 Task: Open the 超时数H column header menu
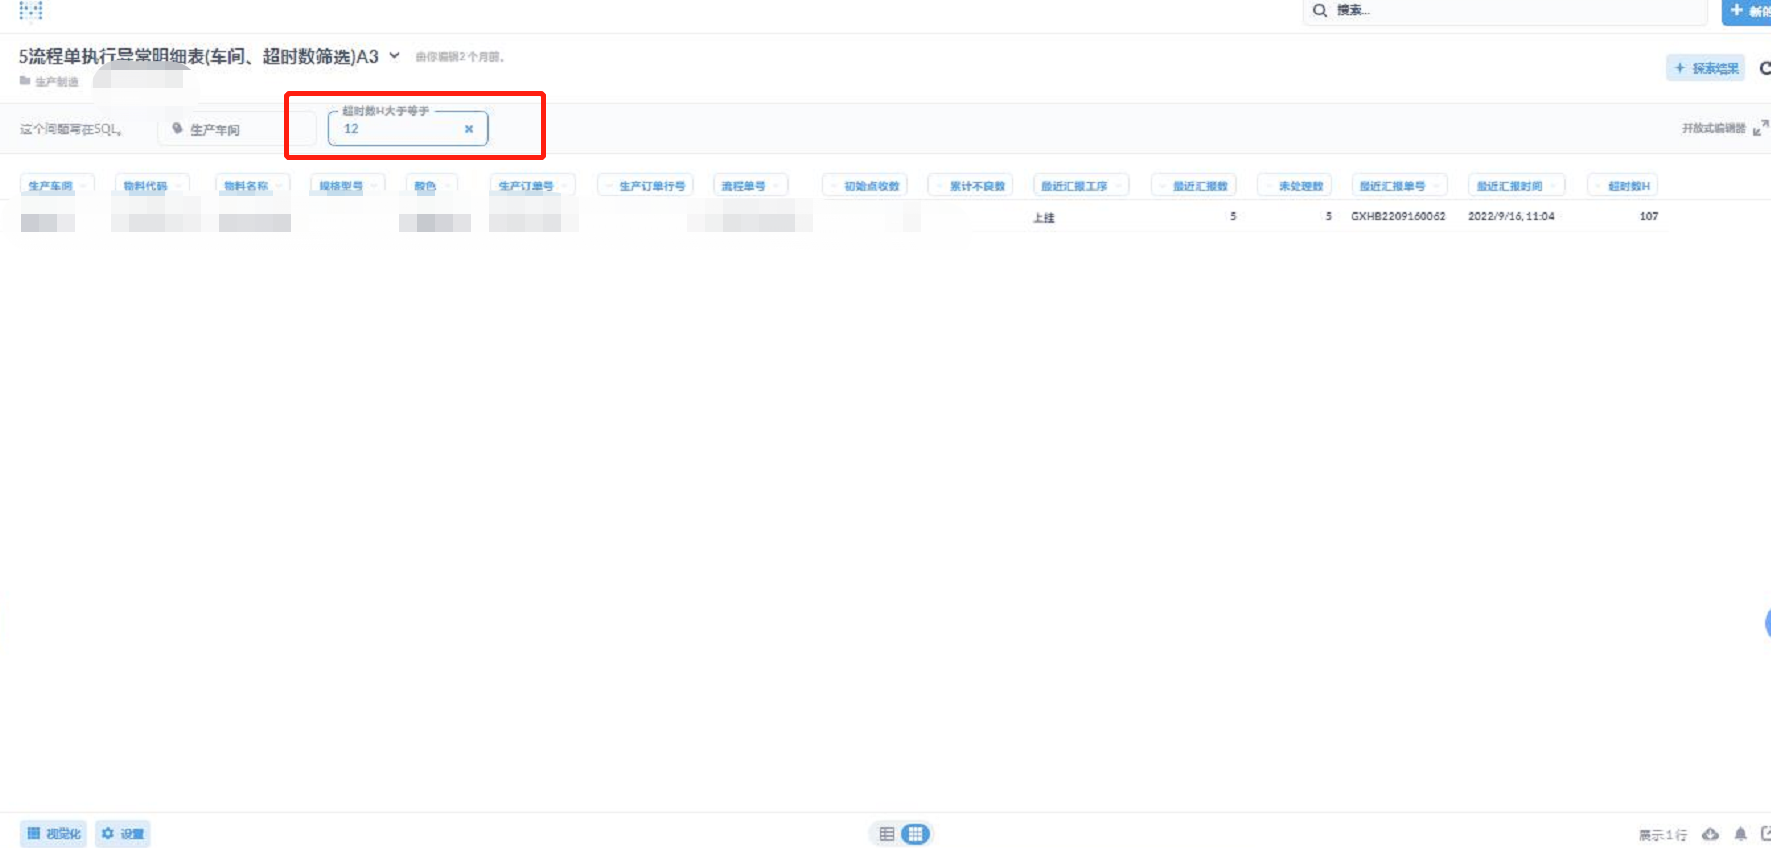(1627, 186)
